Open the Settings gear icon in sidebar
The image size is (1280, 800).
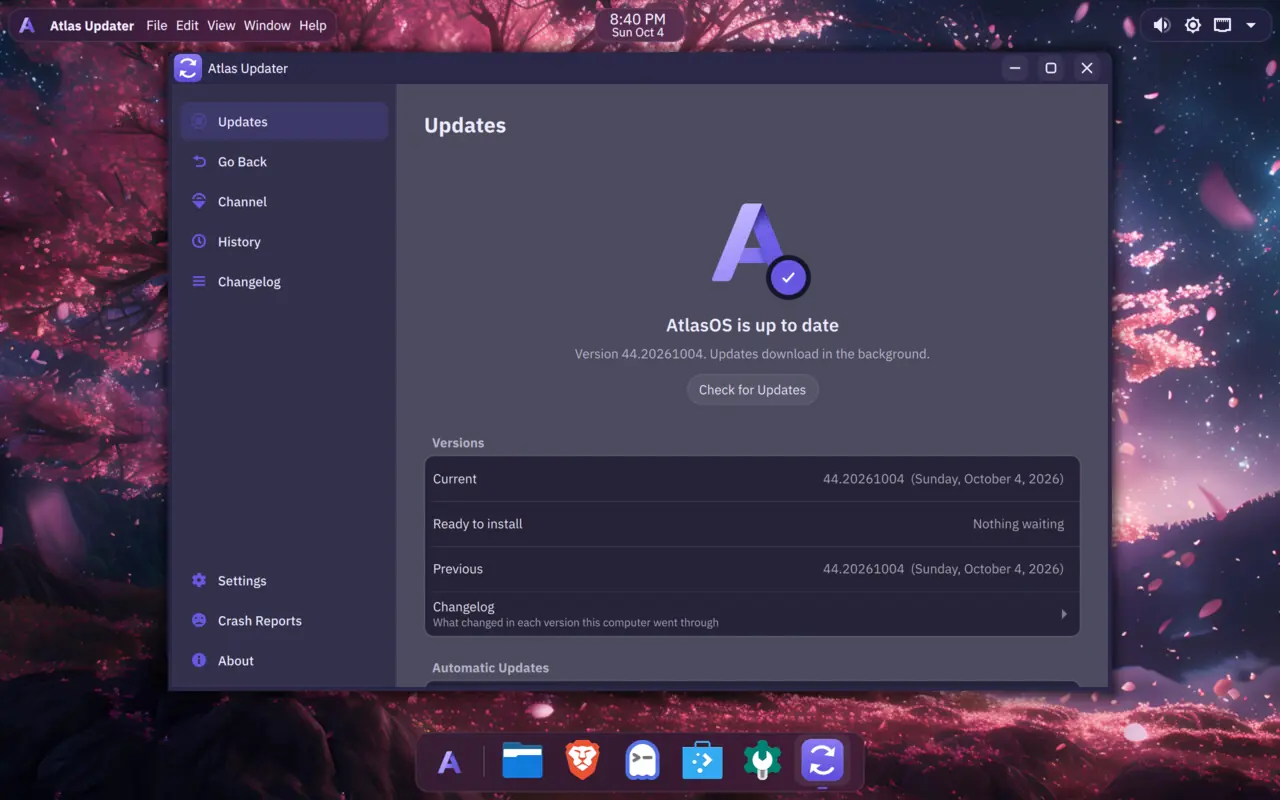tap(199, 581)
